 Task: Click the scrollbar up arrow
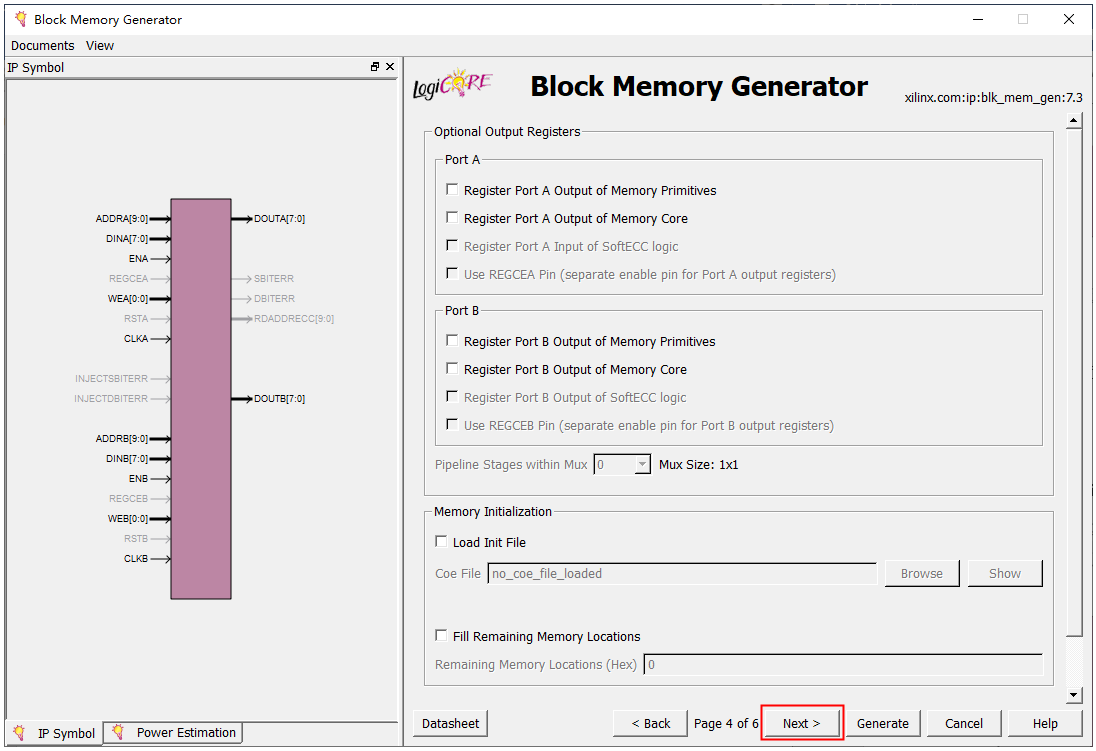[x=1074, y=122]
